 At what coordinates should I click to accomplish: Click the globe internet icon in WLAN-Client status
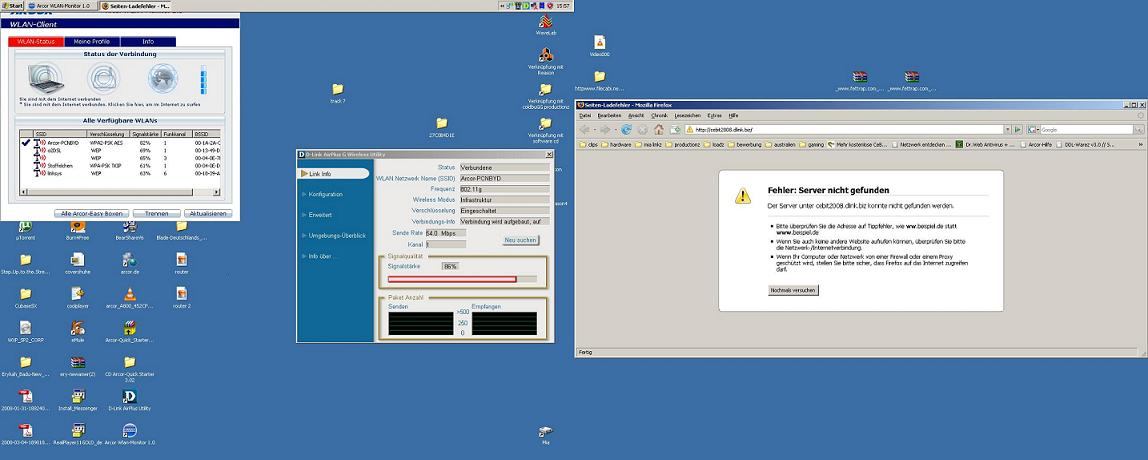pos(163,77)
